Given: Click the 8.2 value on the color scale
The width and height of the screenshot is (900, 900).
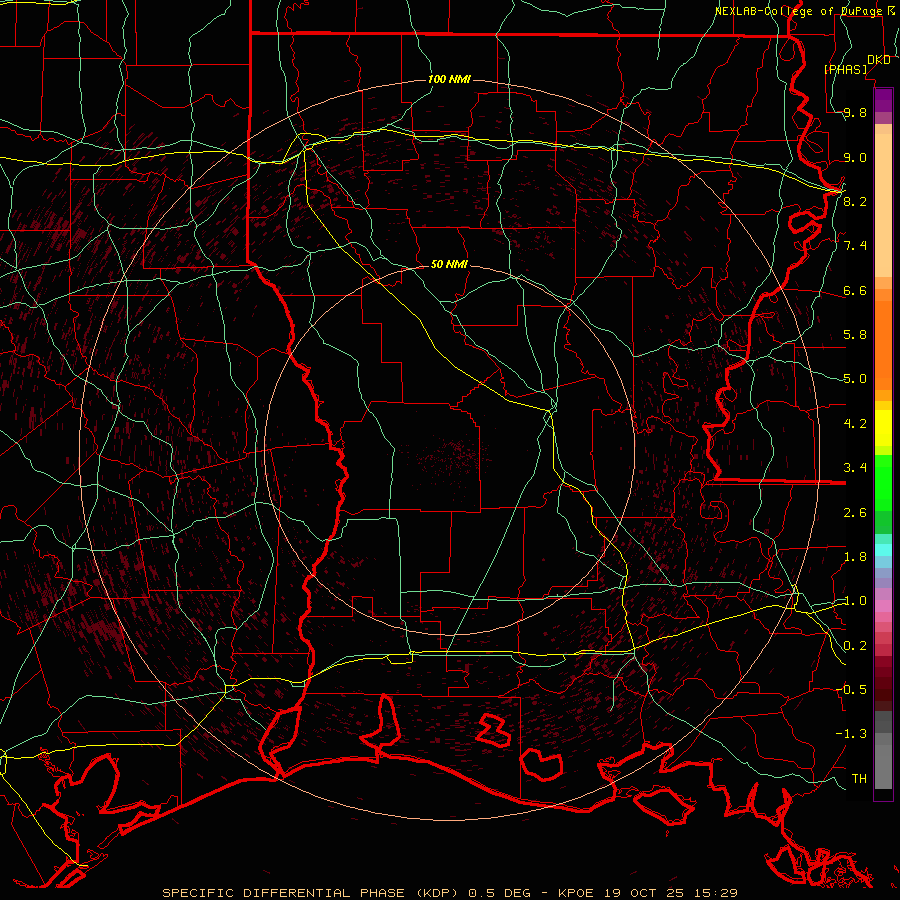Looking at the screenshot, I should pyautogui.click(x=855, y=201).
